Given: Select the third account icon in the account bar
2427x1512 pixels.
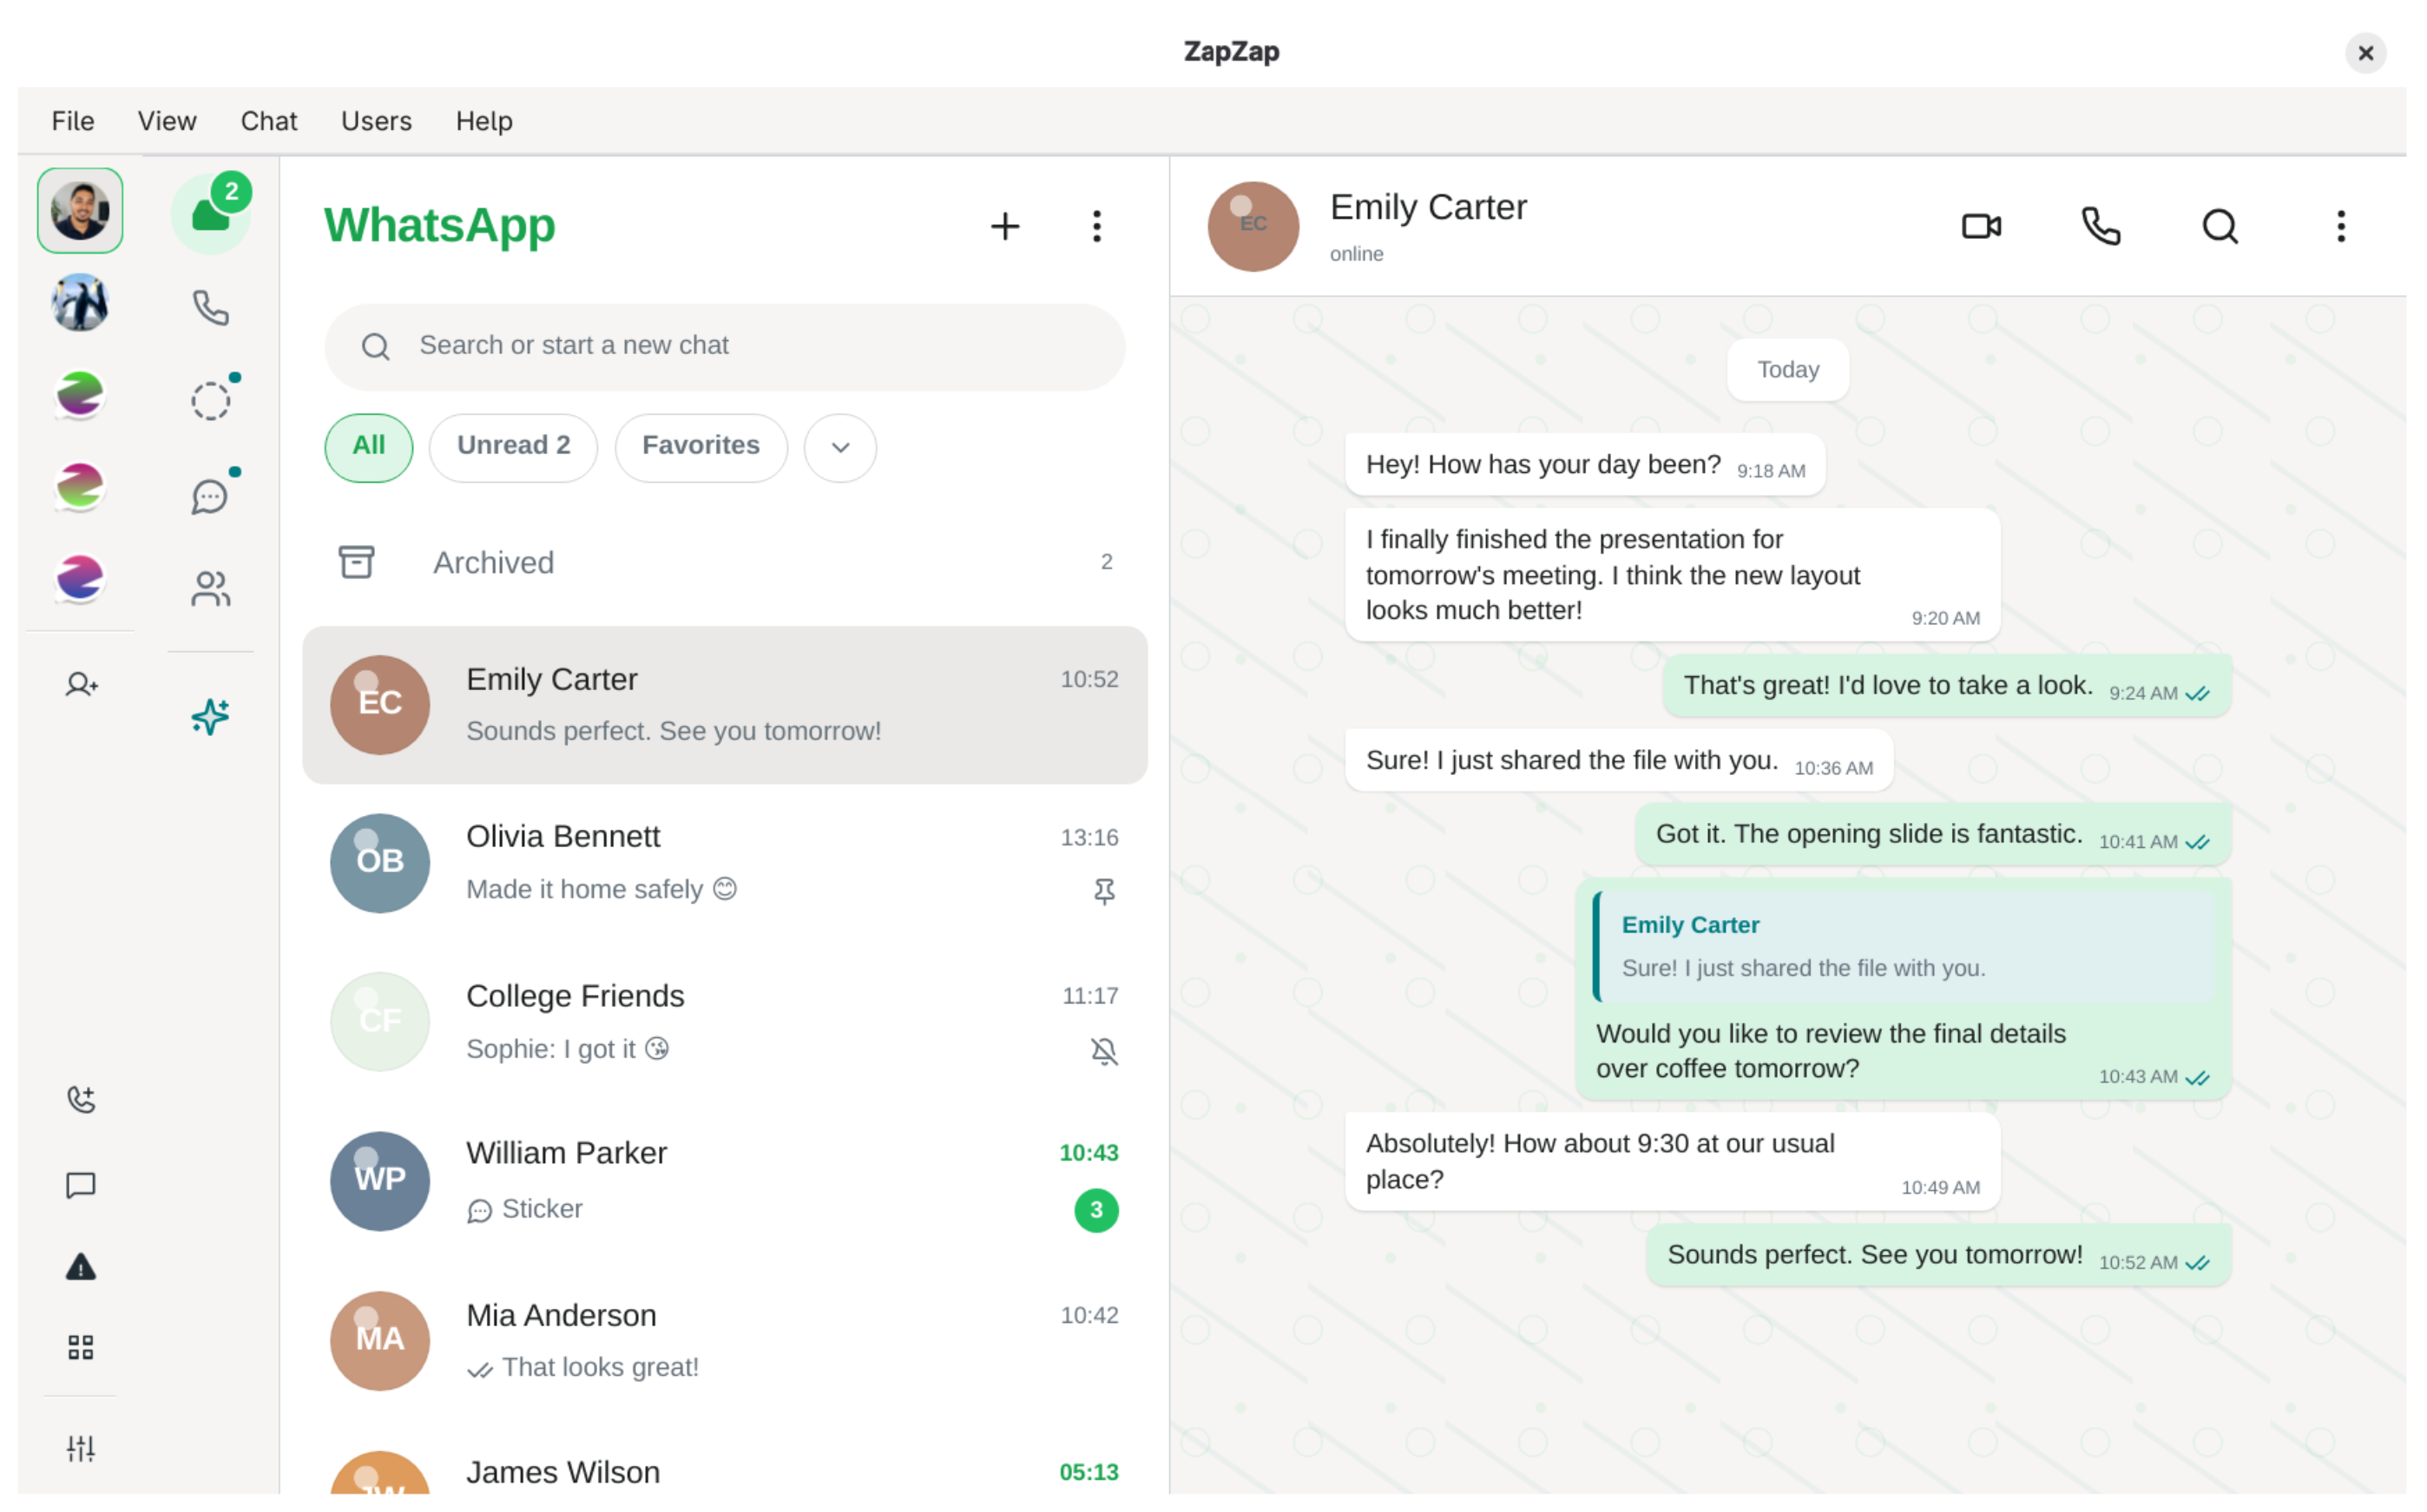Looking at the screenshot, I should [x=80, y=395].
